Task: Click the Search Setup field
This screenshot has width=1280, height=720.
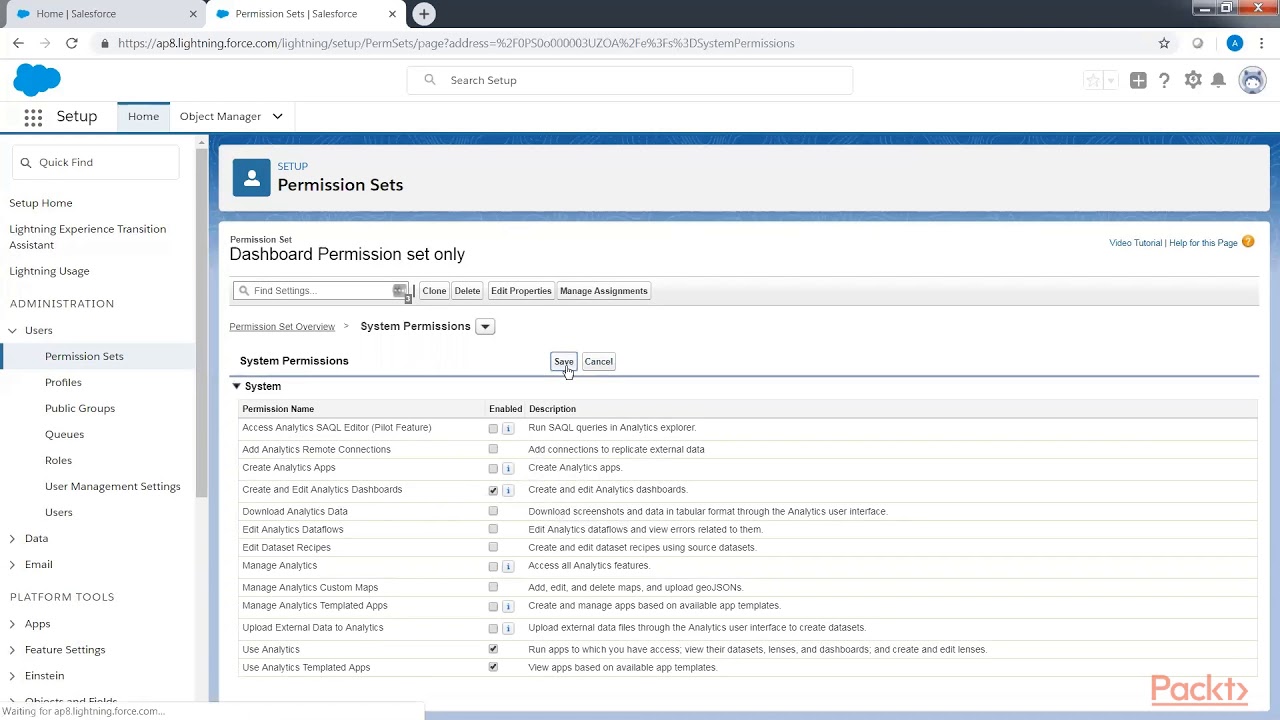Action: 630,80
